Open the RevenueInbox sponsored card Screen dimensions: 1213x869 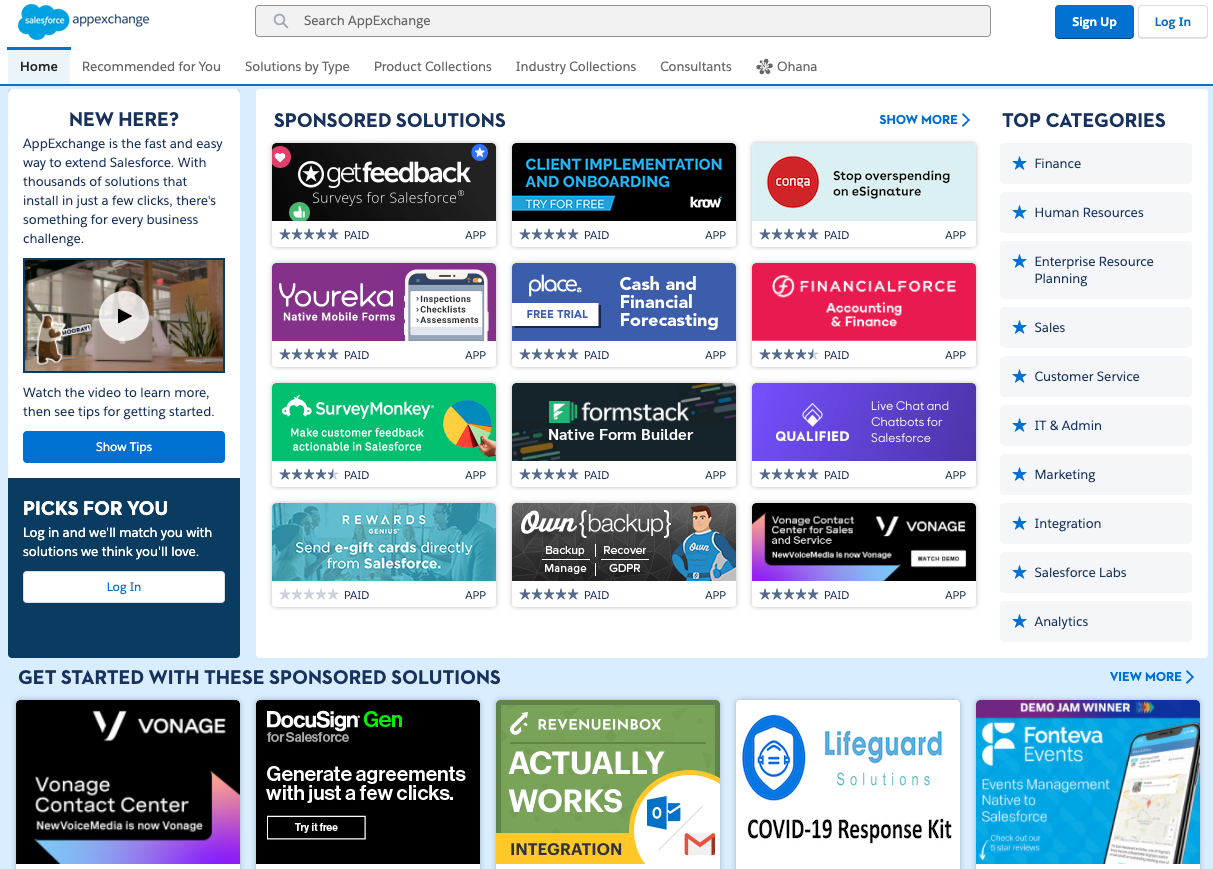(x=608, y=784)
